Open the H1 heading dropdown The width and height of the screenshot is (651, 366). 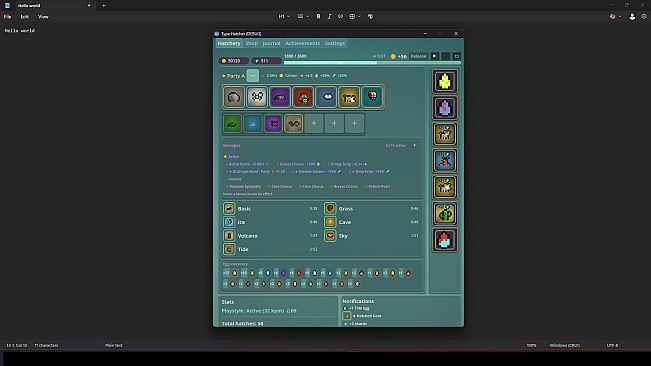284,17
